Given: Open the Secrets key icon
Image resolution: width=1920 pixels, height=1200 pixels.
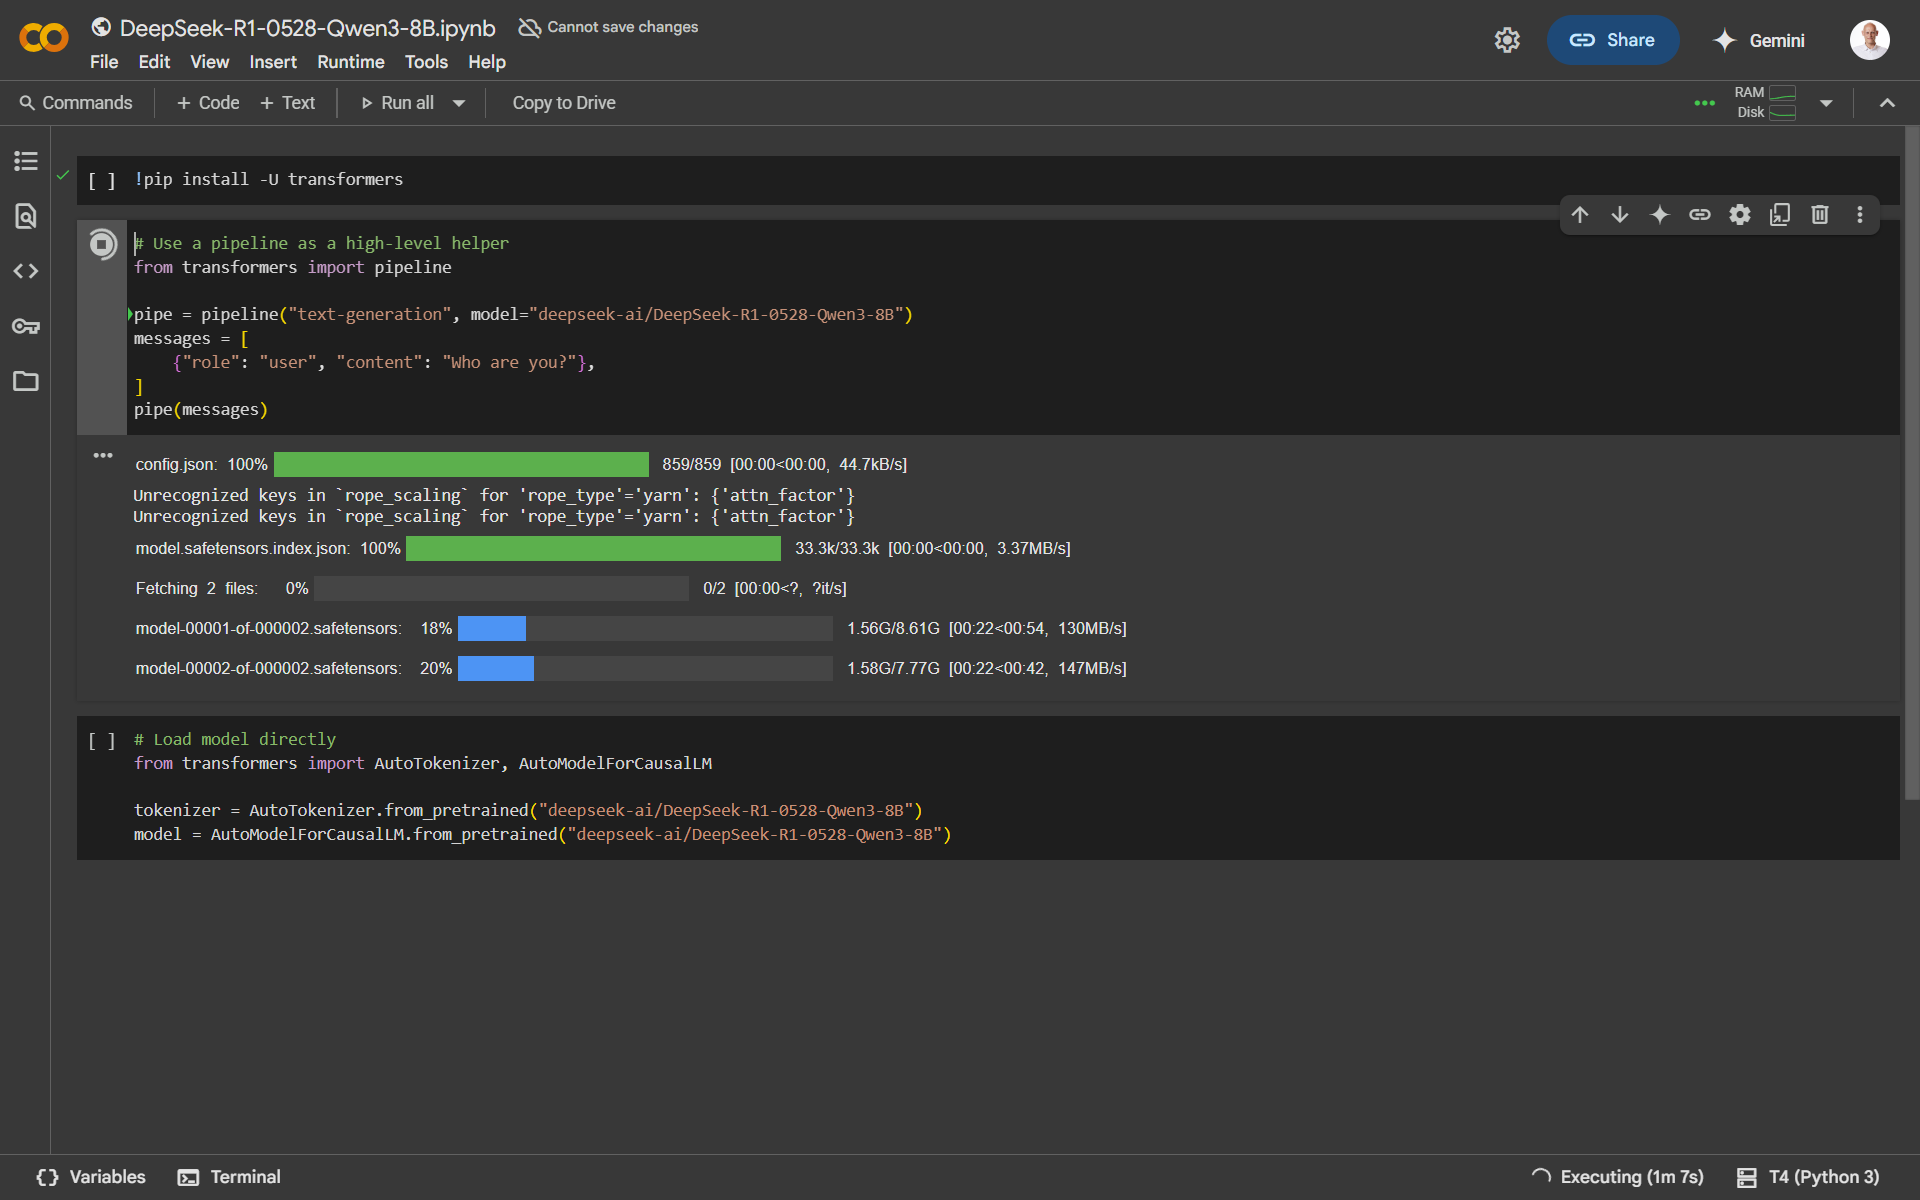Looking at the screenshot, I should click(26, 326).
